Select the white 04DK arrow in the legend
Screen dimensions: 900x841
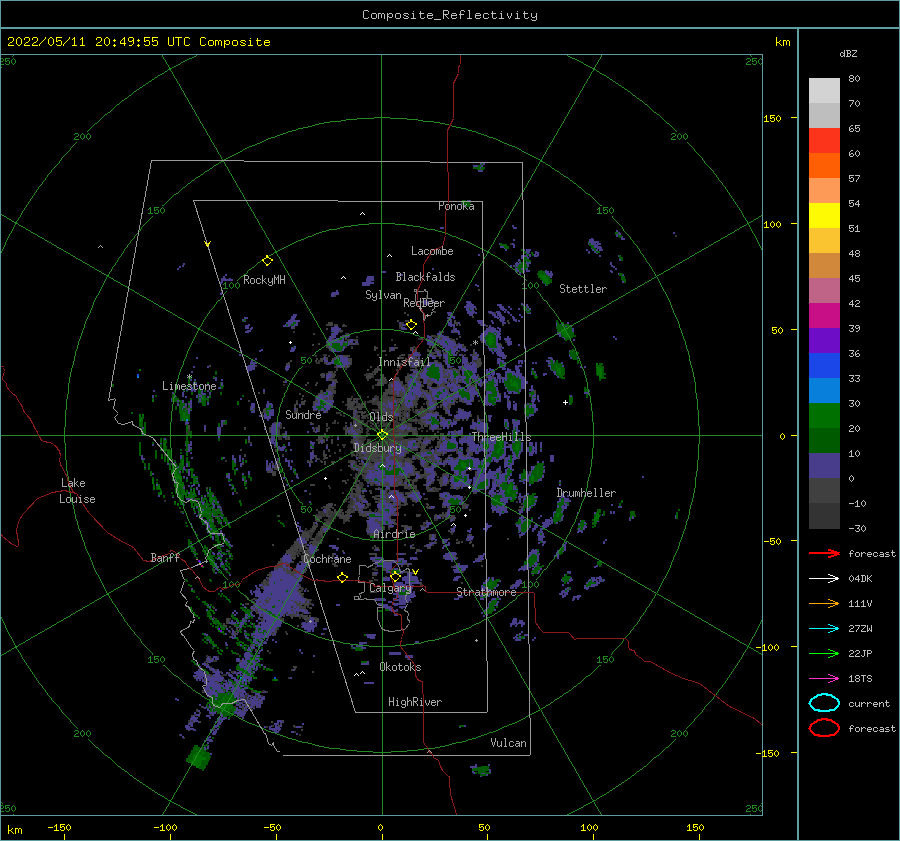coord(824,578)
